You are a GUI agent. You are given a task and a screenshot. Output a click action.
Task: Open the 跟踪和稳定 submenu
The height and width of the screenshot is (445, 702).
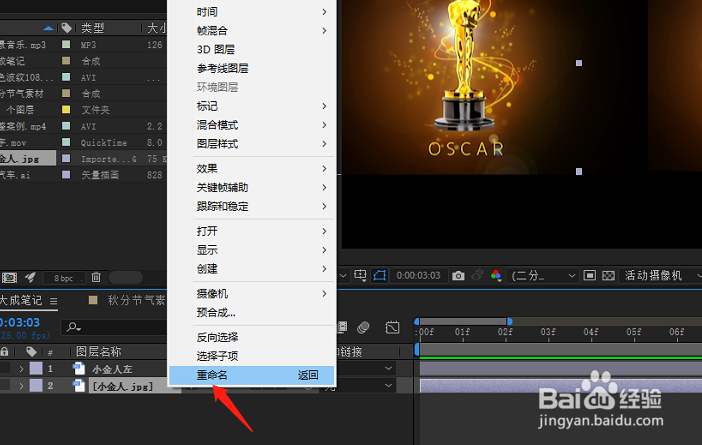(x=252, y=206)
